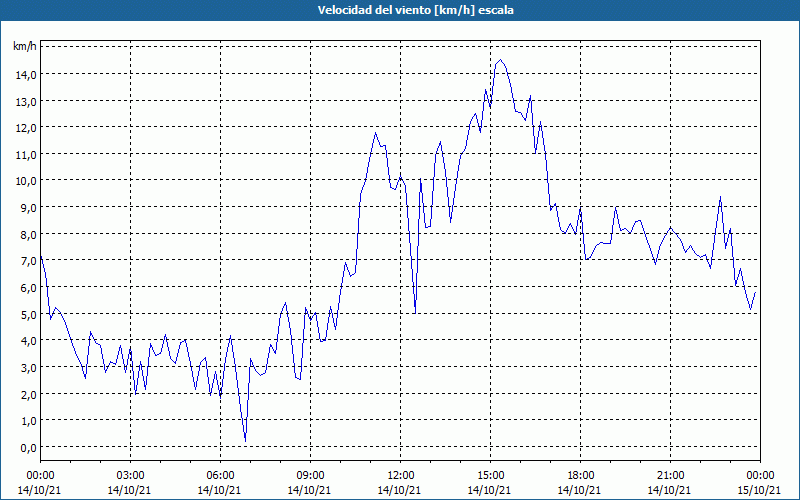Select the '4,0' y-axis value
The image size is (800, 500).
tap(28, 340)
